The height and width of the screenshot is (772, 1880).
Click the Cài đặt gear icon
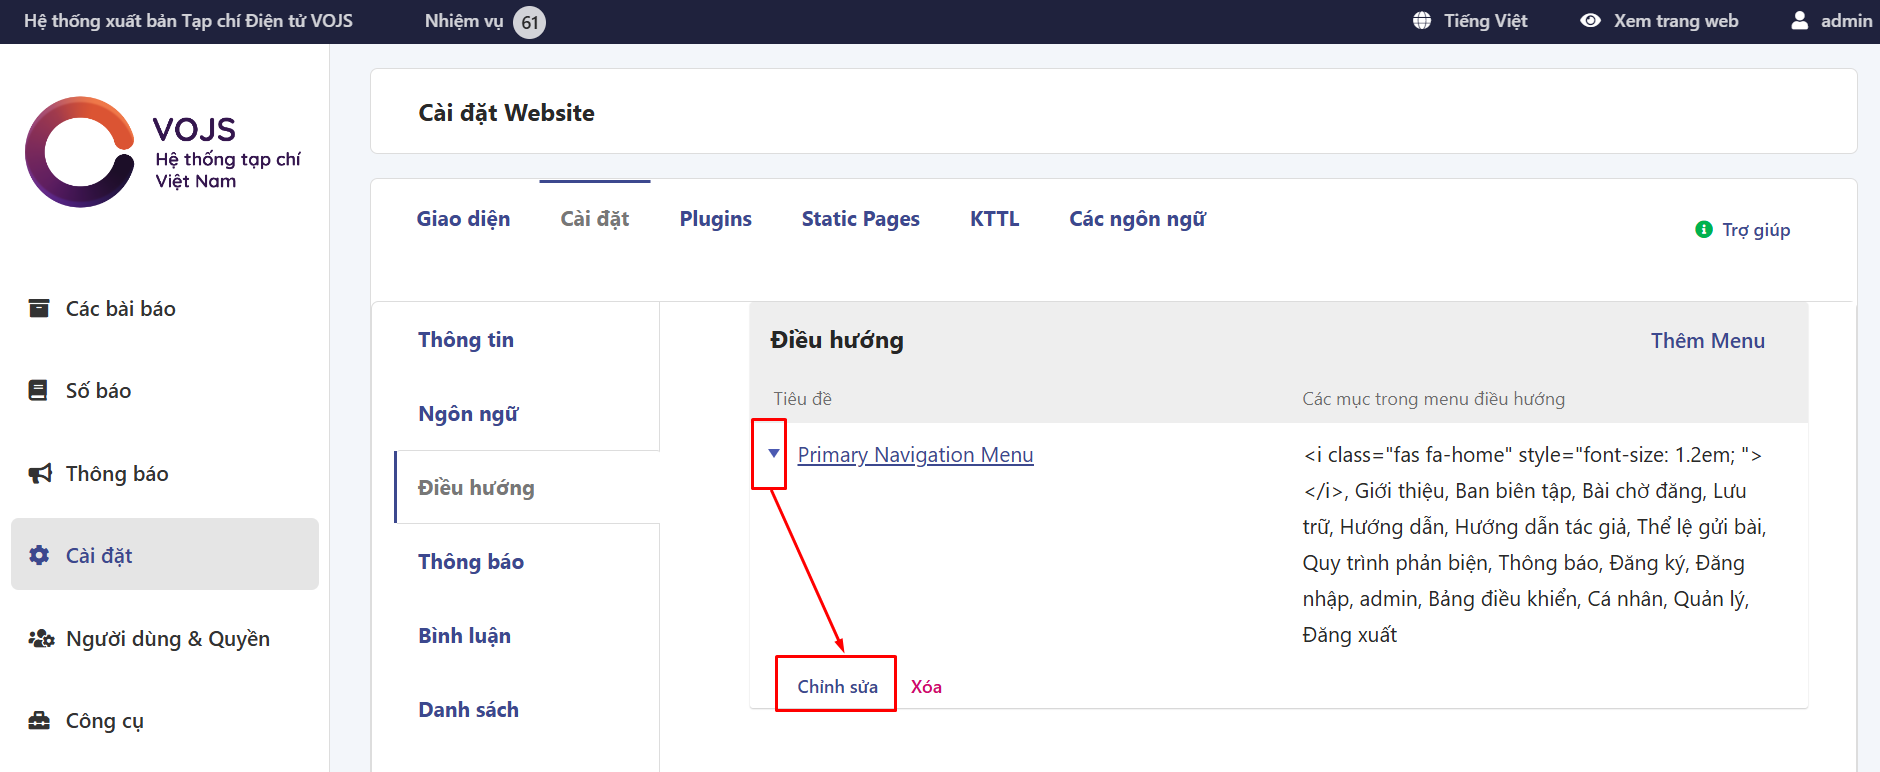coord(39,555)
